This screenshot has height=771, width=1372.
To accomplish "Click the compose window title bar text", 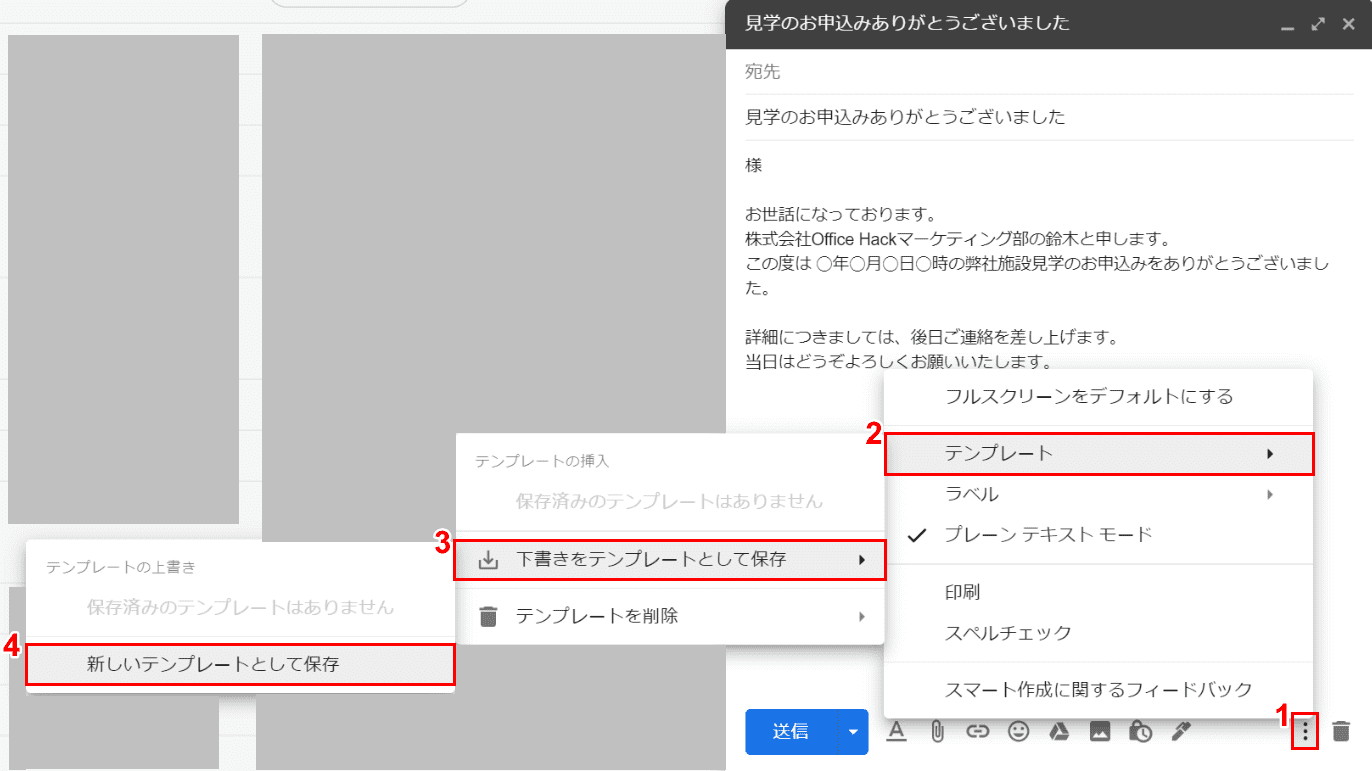I will pyautogui.click(x=908, y=24).
